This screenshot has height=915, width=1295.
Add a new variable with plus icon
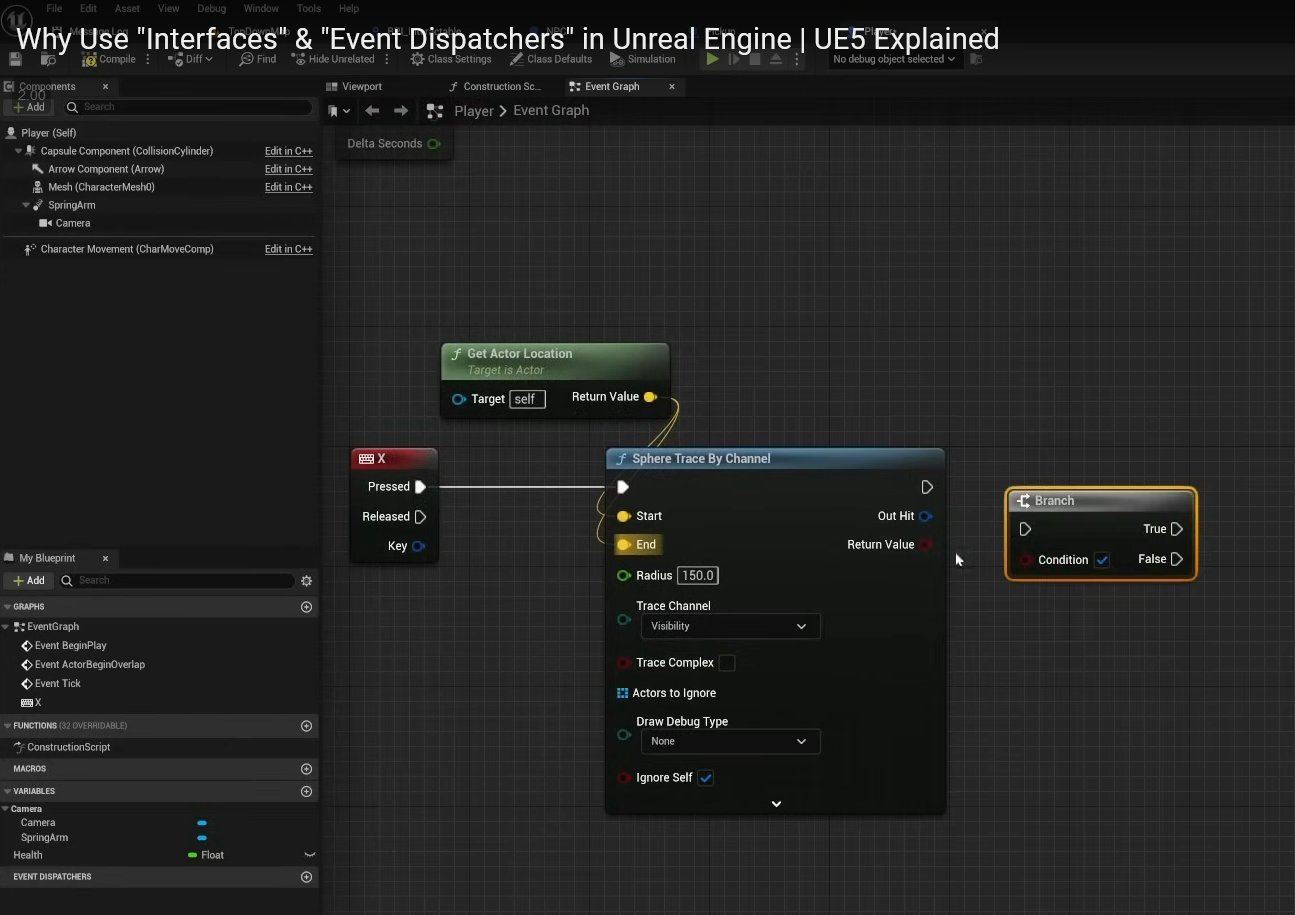(306, 792)
